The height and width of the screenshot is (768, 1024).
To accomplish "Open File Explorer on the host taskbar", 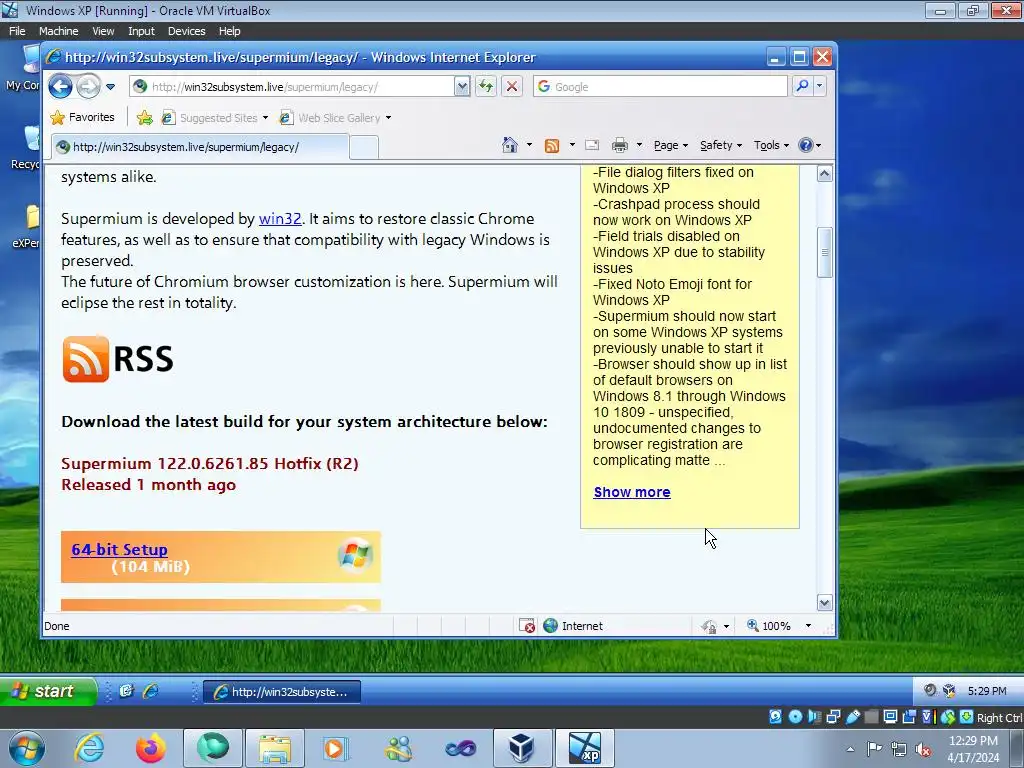I will pyautogui.click(x=274, y=748).
